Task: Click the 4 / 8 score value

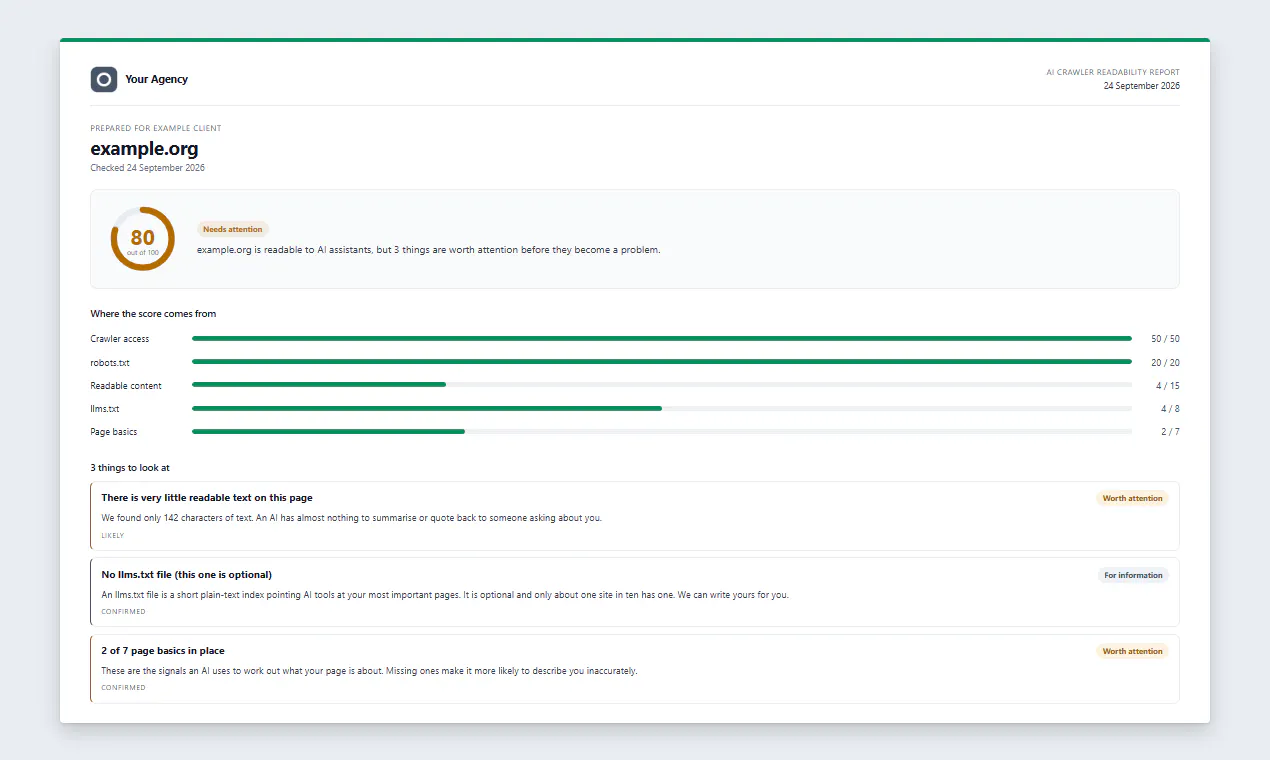Action: click(1170, 409)
